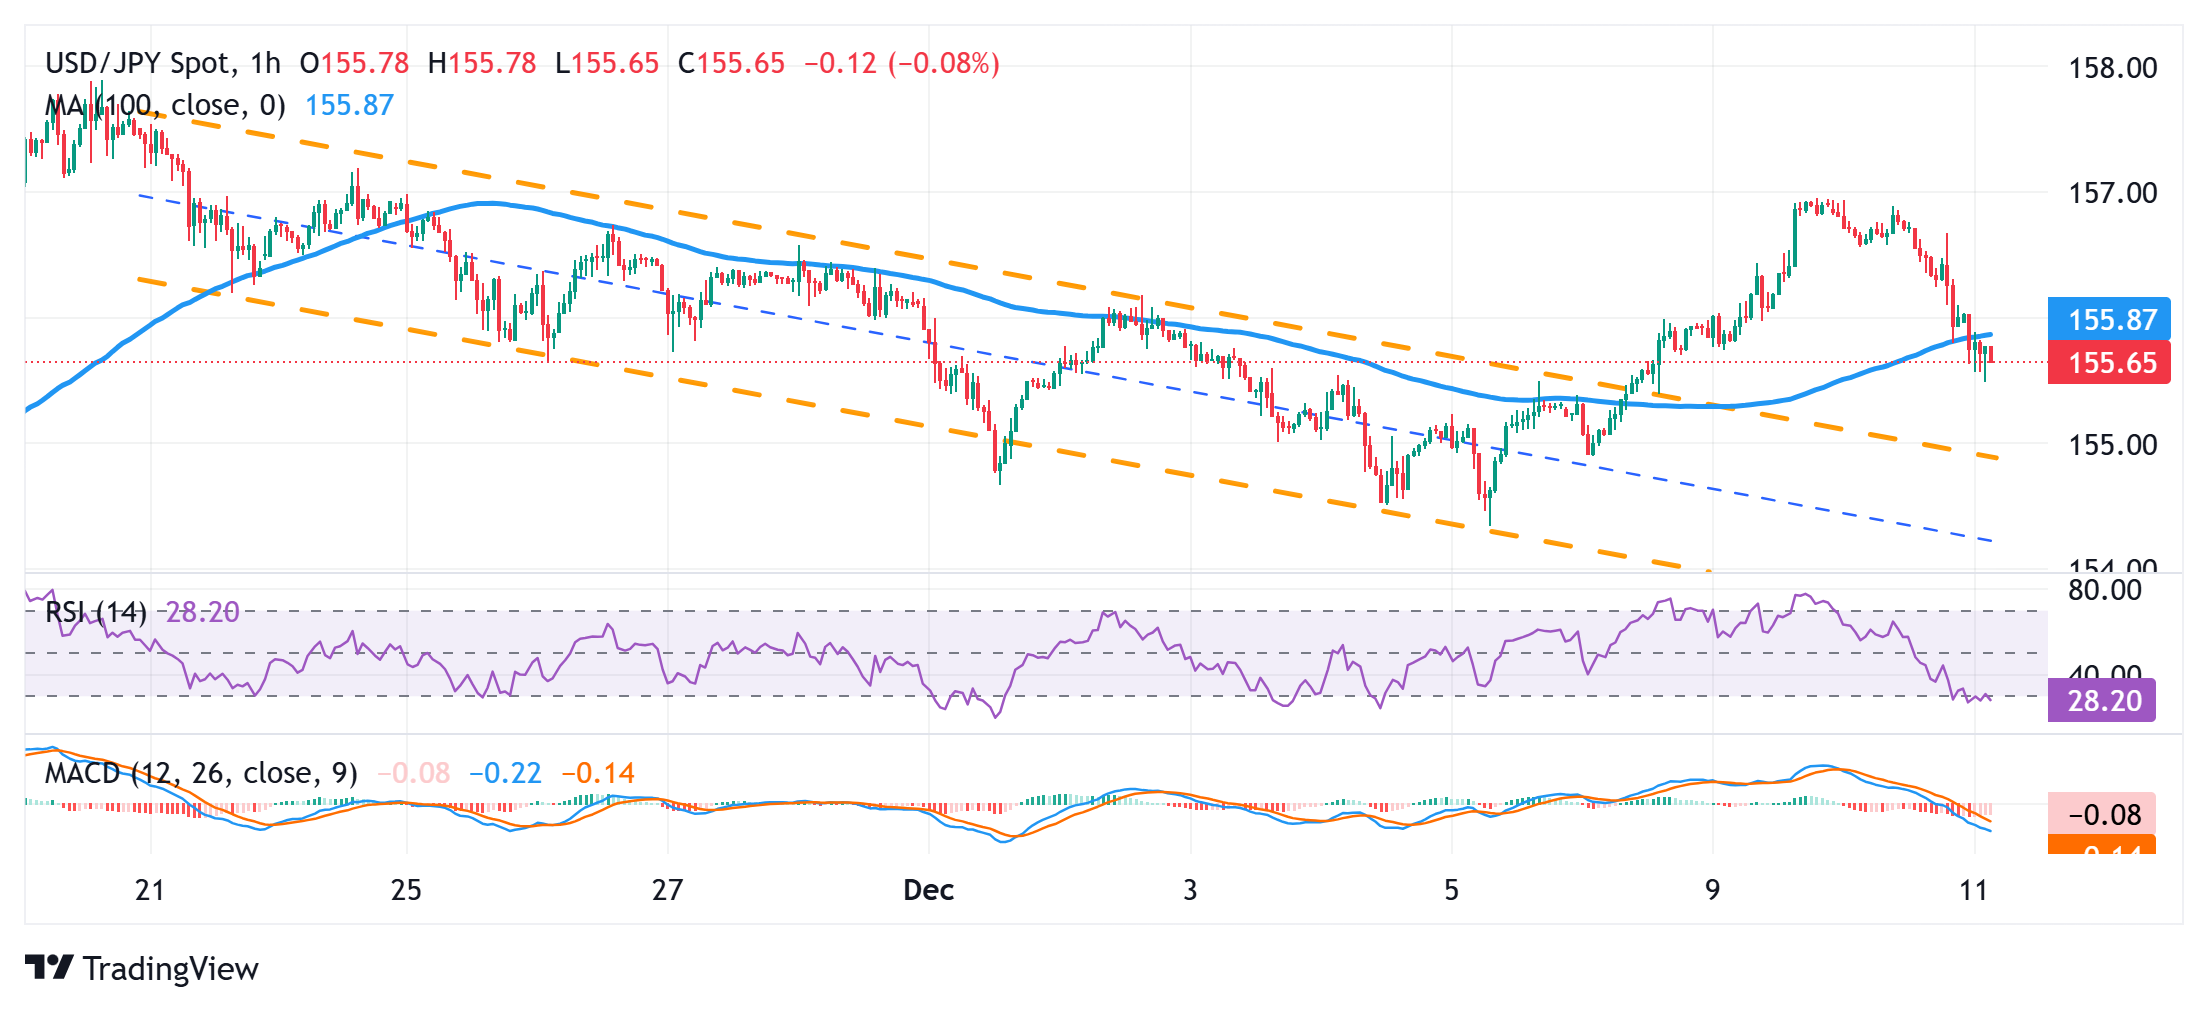This screenshot has height=1012, width=2208.
Task: Click the red 155.65 current price tag
Action: tap(2108, 362)
